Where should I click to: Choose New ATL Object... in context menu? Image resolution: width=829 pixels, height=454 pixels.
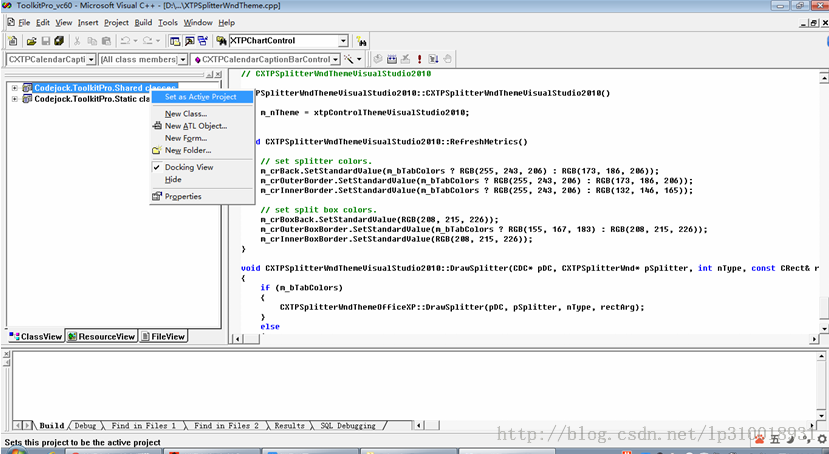pyautogui.click(x=202, y=126)
